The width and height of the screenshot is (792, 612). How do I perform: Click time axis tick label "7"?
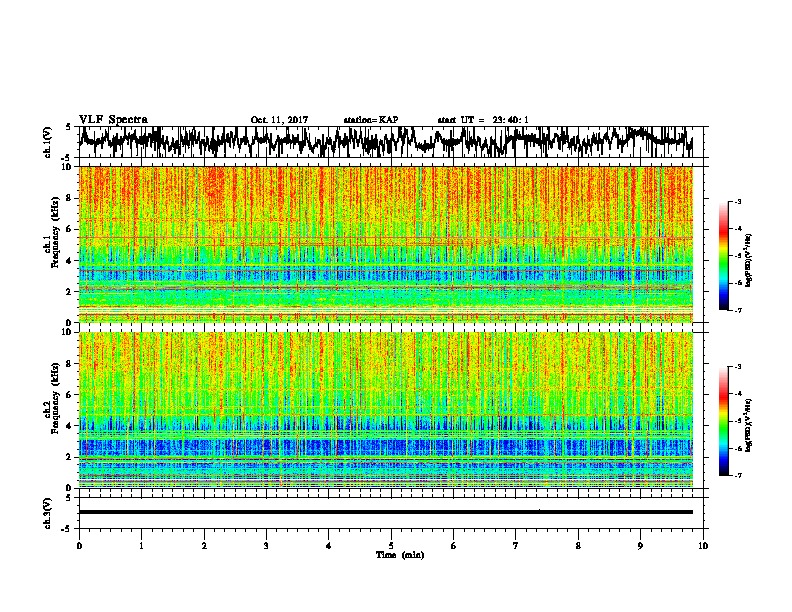tap(516, 546)
